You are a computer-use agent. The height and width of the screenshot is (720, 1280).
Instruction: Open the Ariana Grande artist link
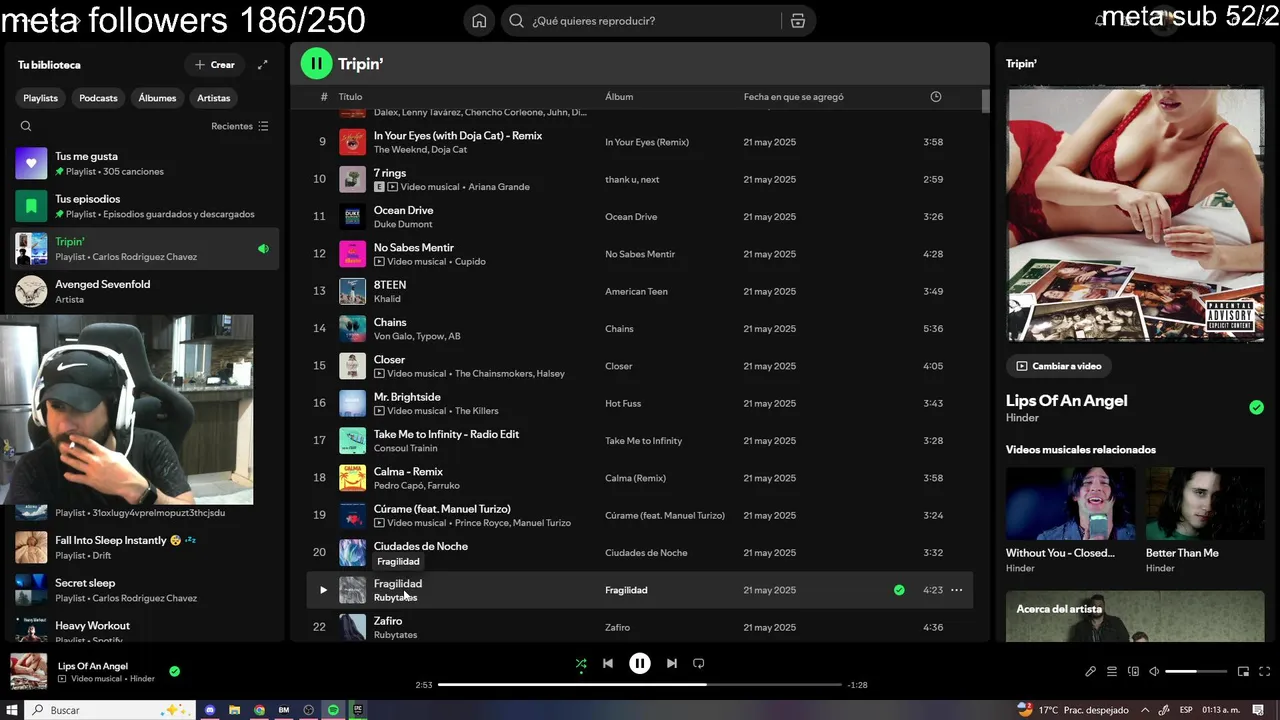click(x=499, y=187)
